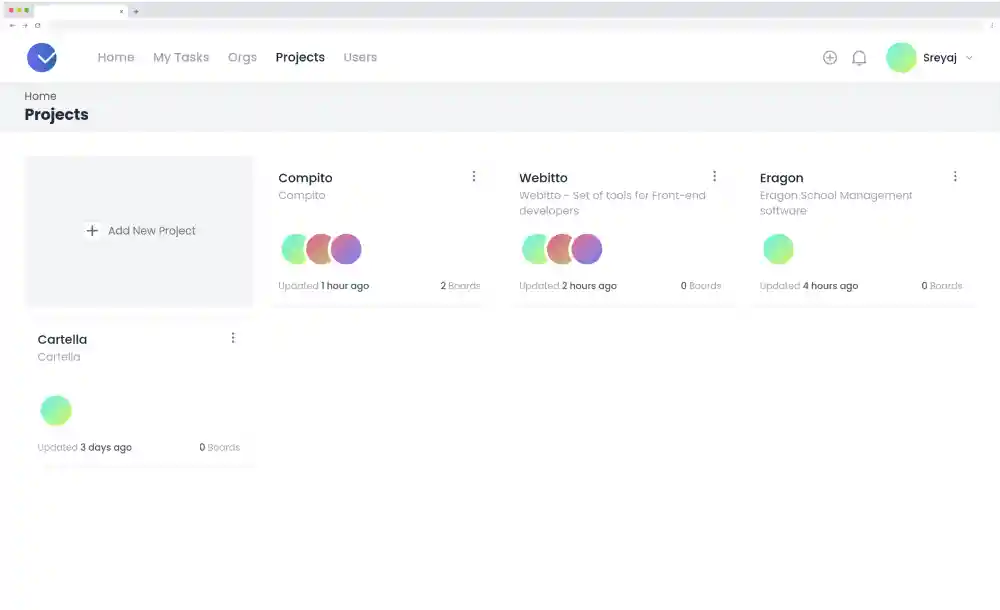Open the Eragon project card
Screen dimensions: 1000x610
(x=862, y=231)
